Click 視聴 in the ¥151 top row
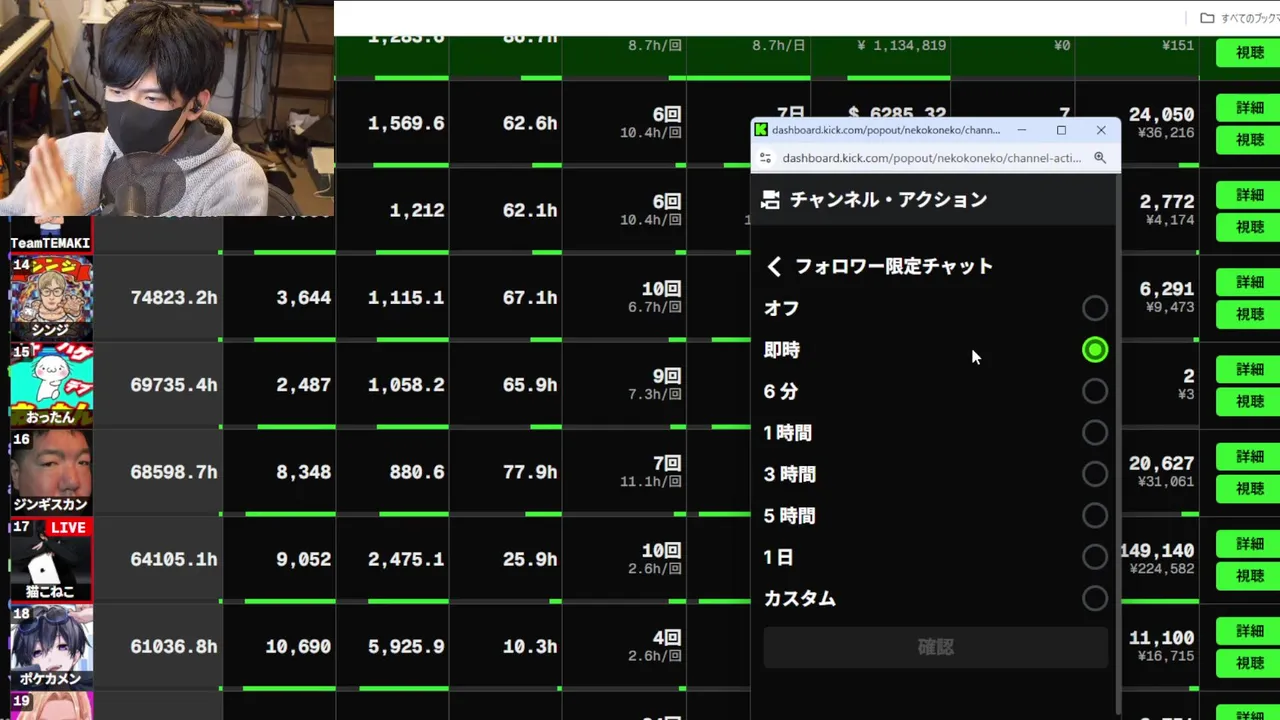Image resolution: width=1280 pixels, height=720 pixels. (1250, 53)
